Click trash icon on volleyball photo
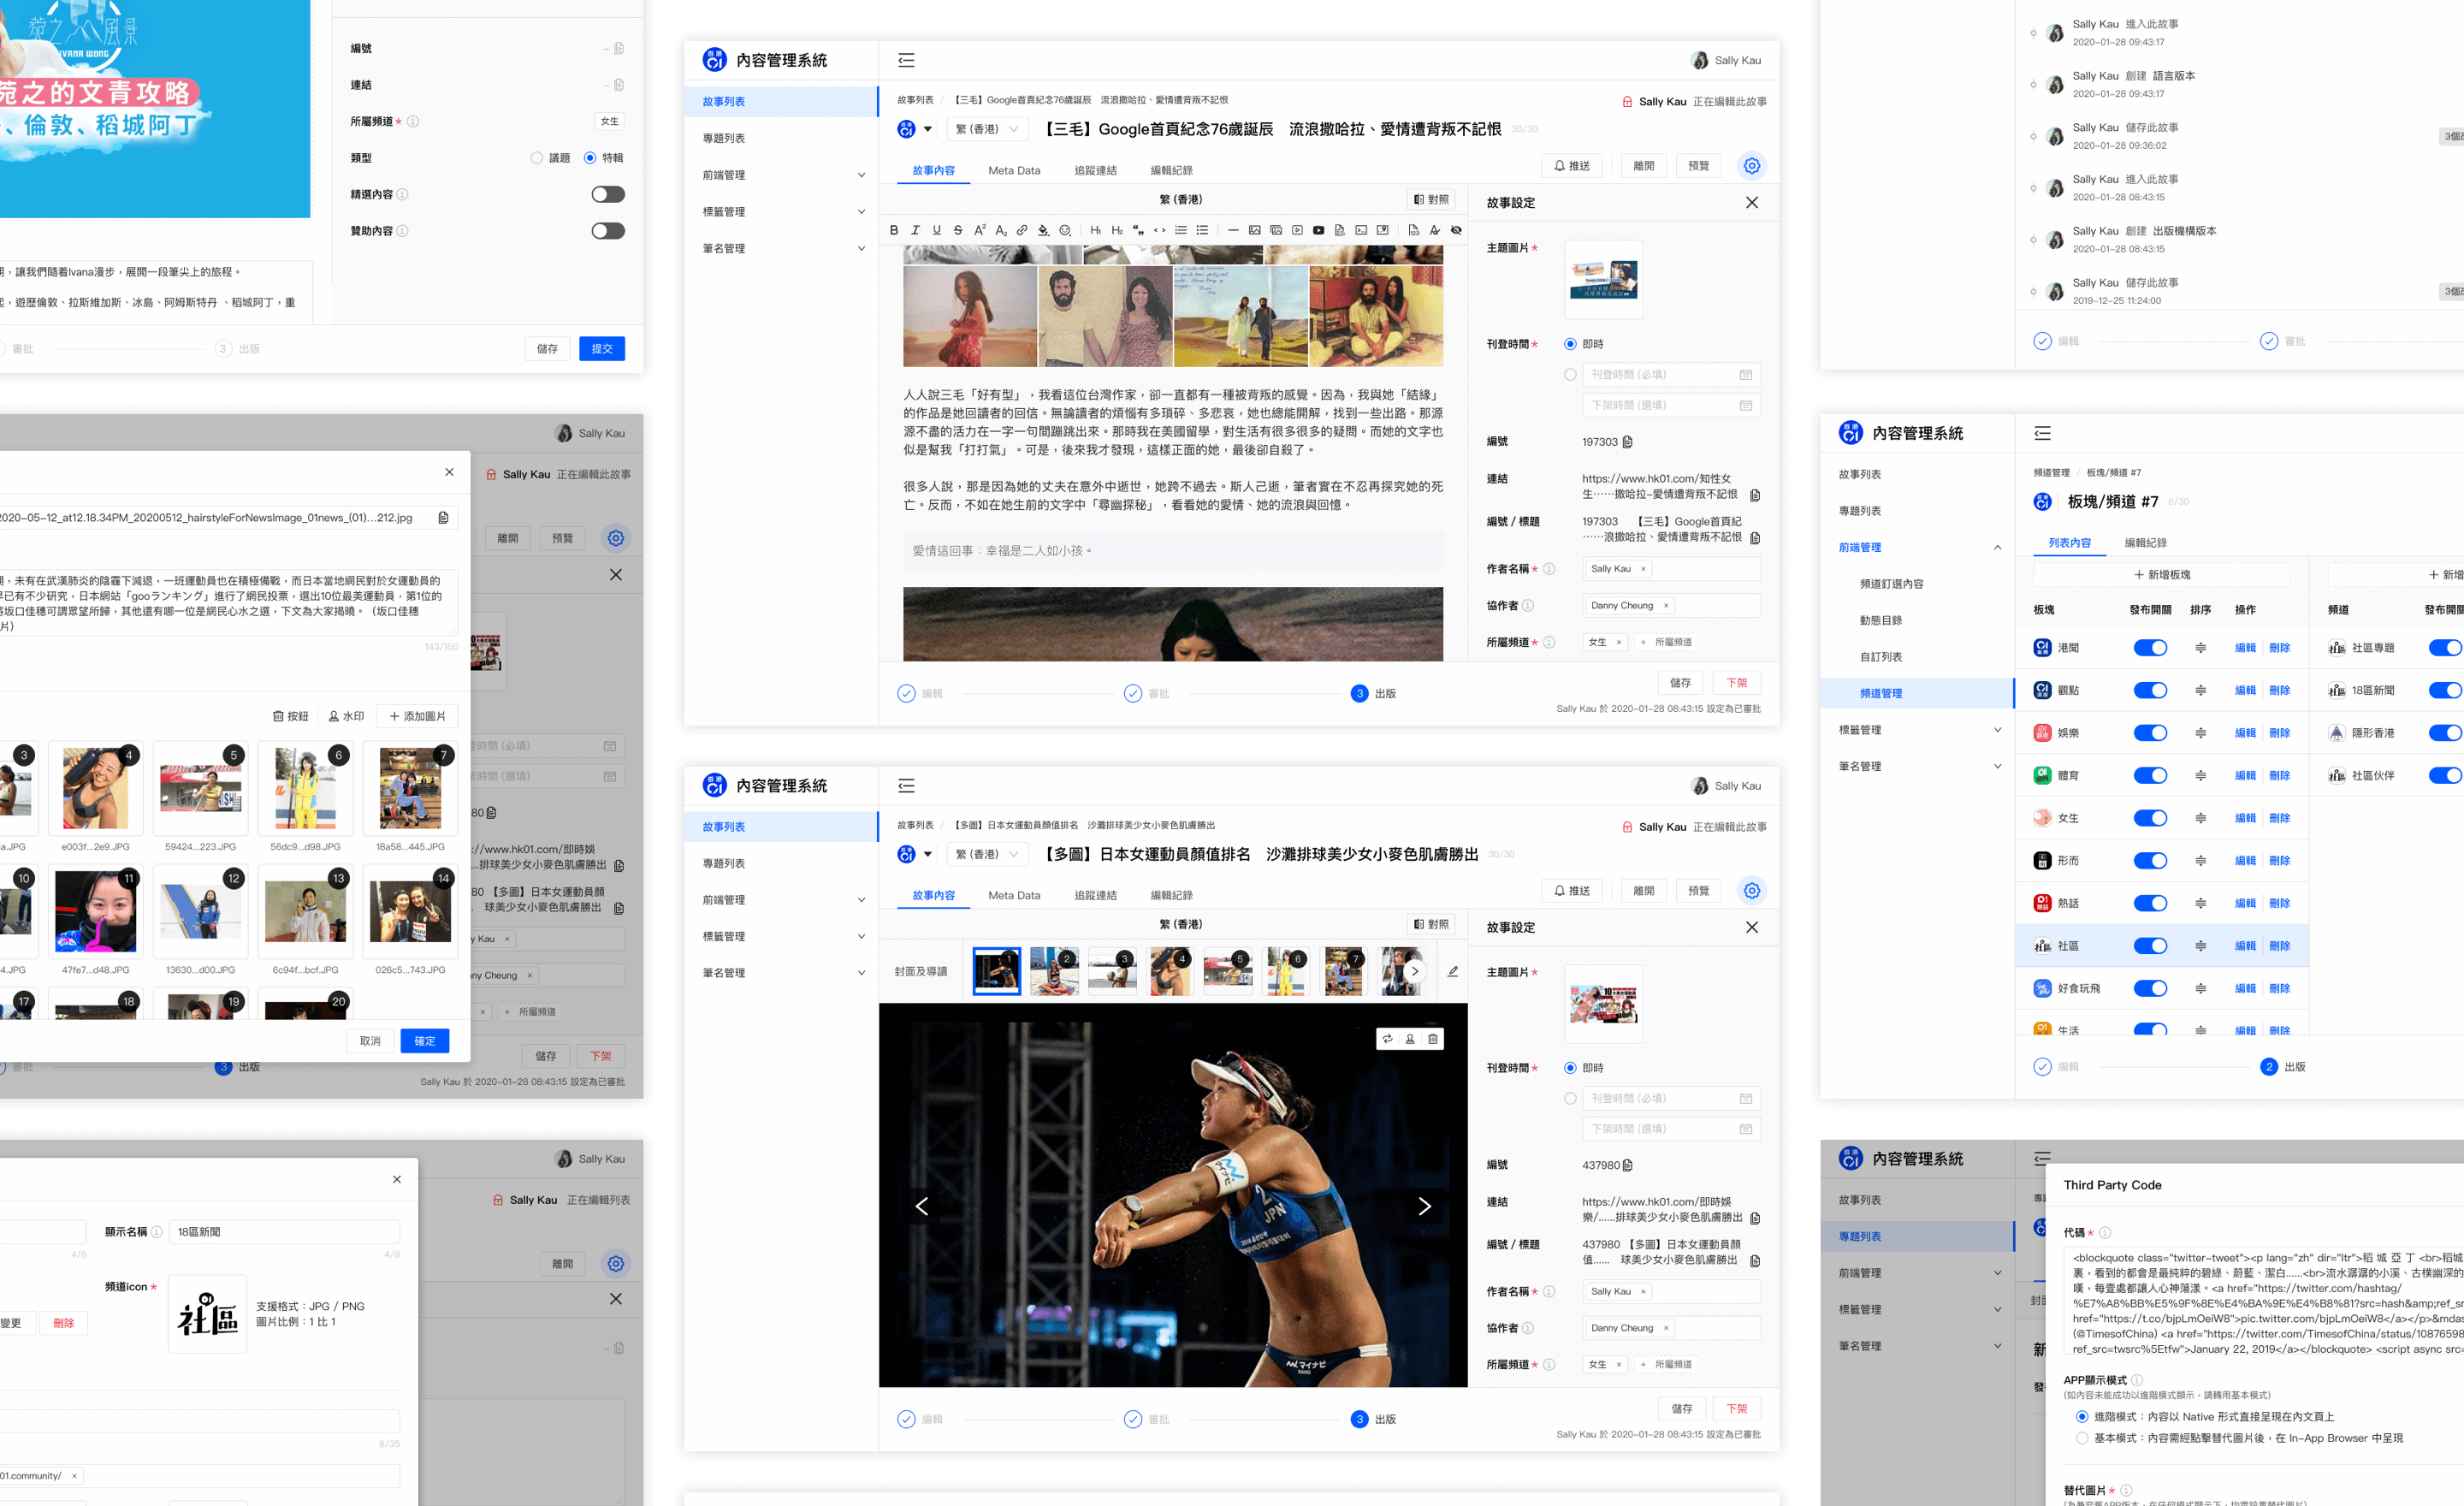2464x1506 pixels. tap(1433, 1039)
